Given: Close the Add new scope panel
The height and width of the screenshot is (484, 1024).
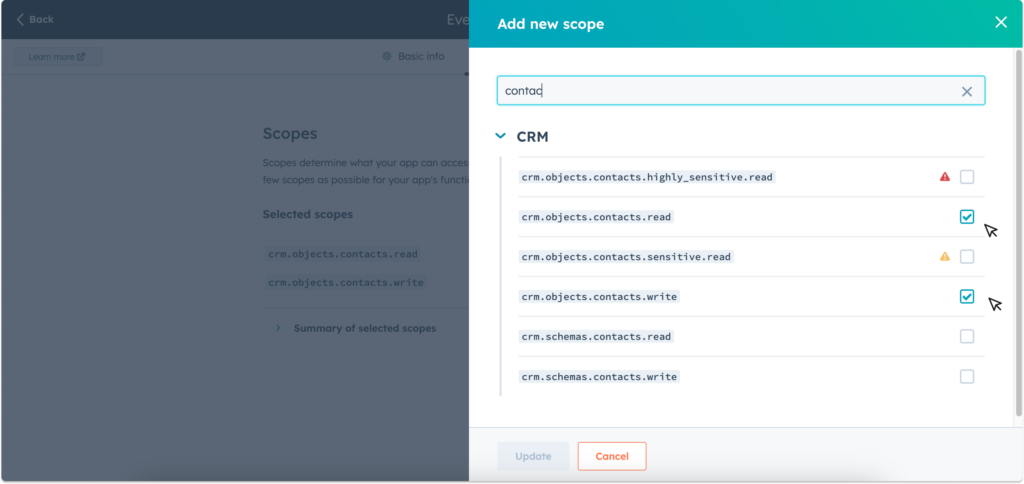Looking at the screenshot, I should (1001, 23).
